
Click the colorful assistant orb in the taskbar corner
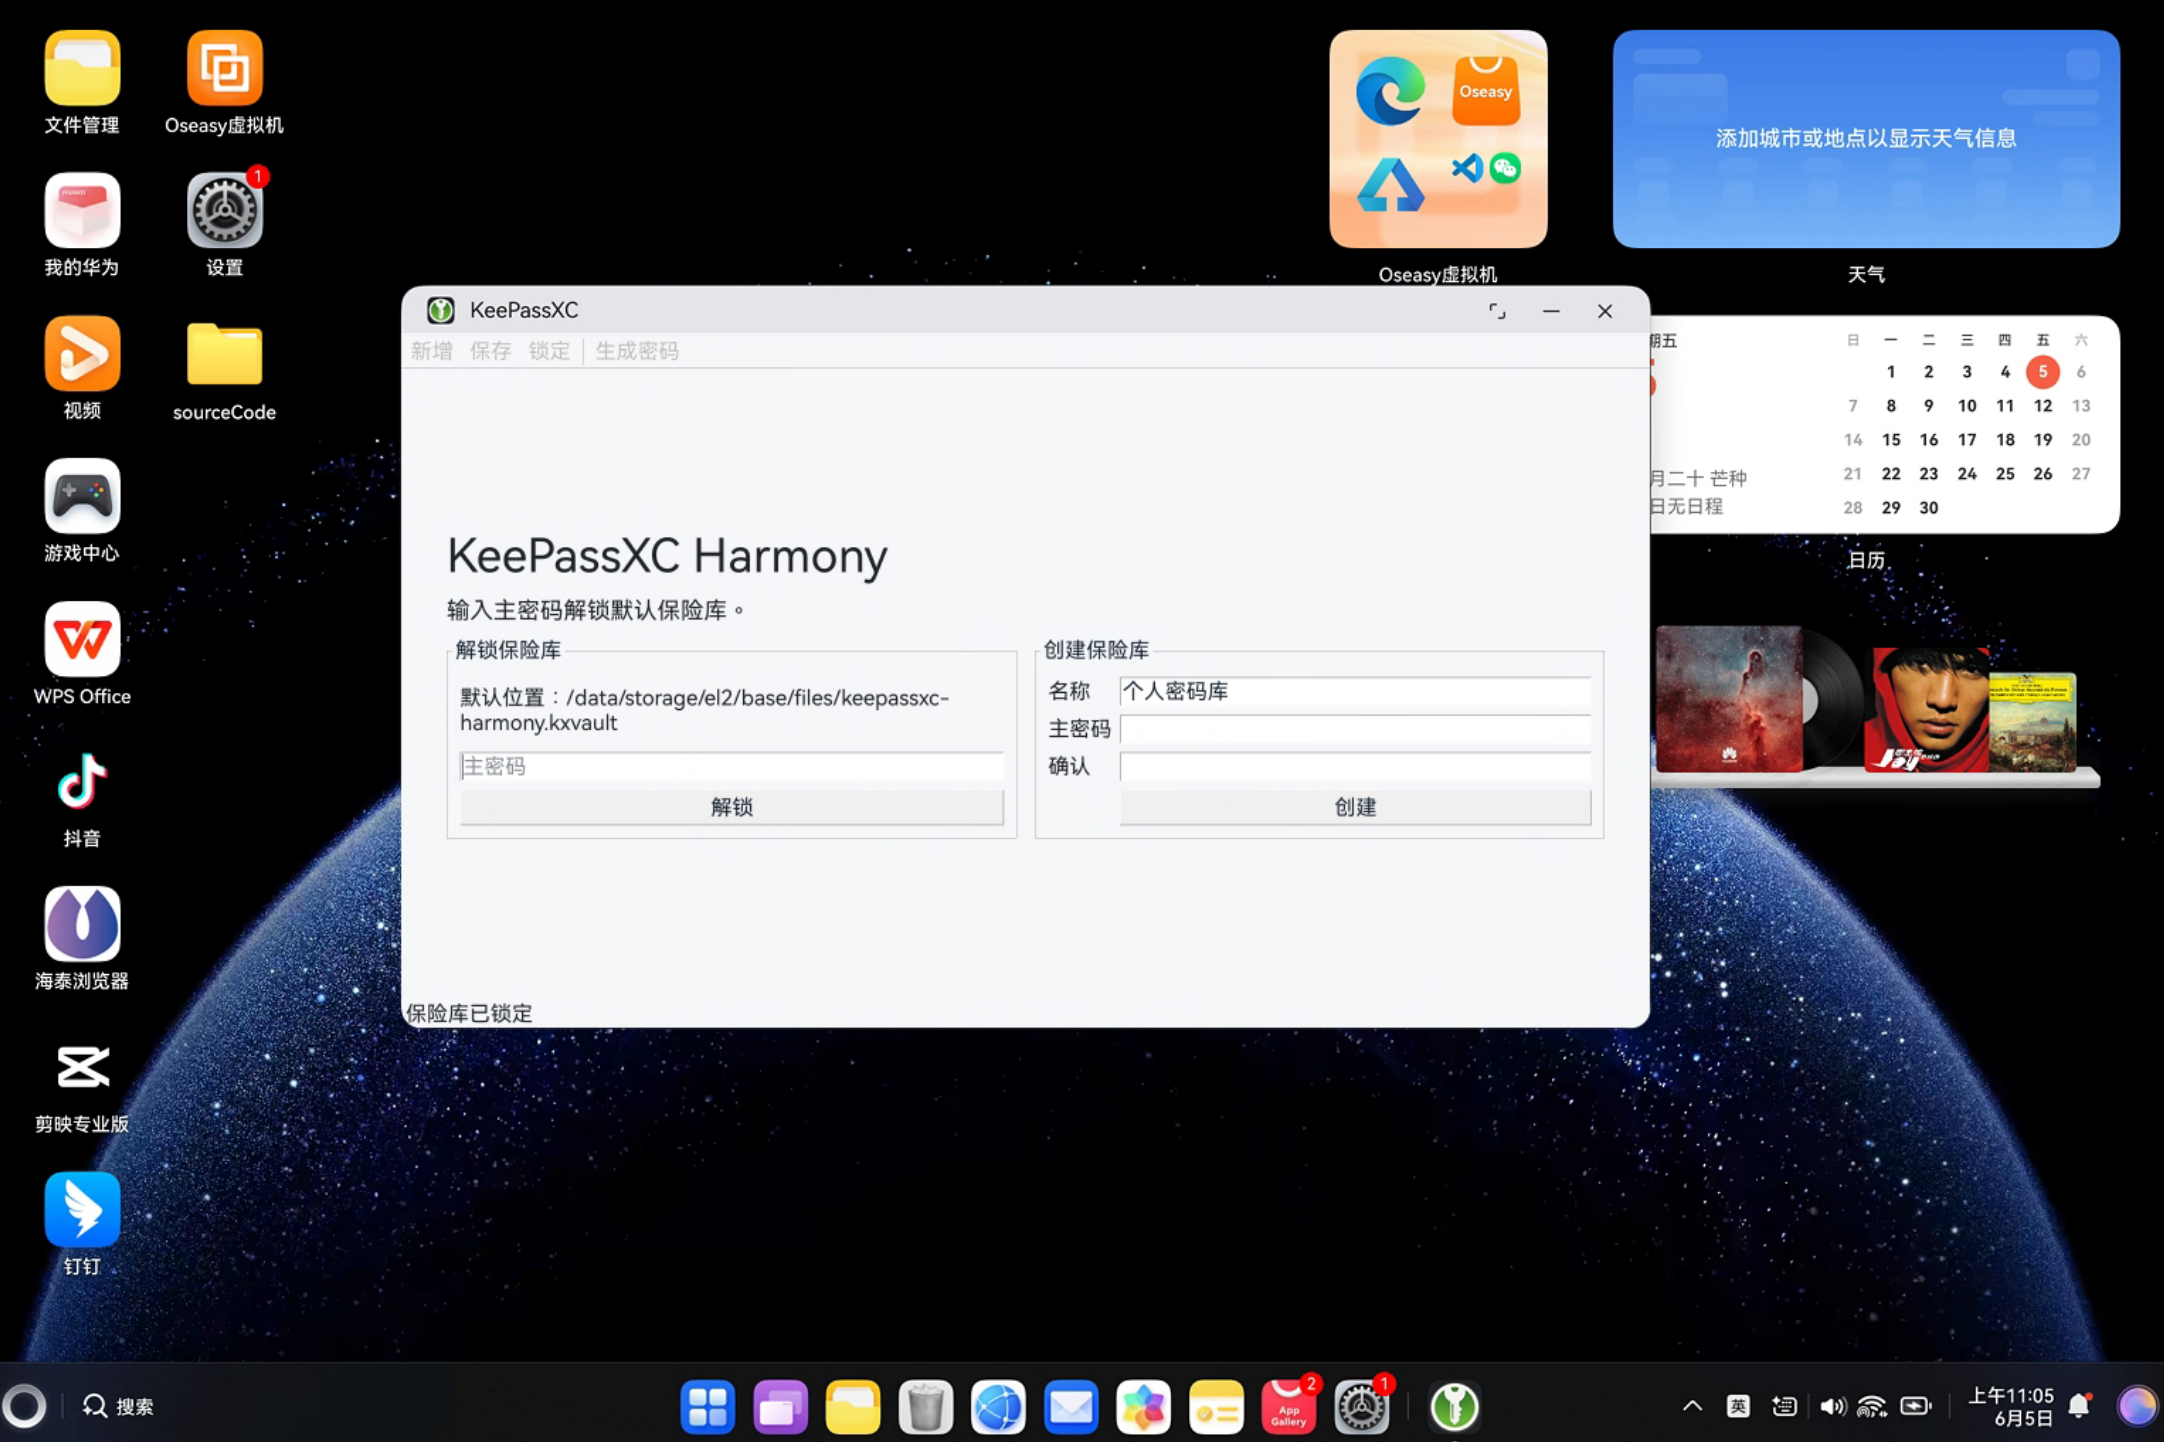click(2137, 1406)
